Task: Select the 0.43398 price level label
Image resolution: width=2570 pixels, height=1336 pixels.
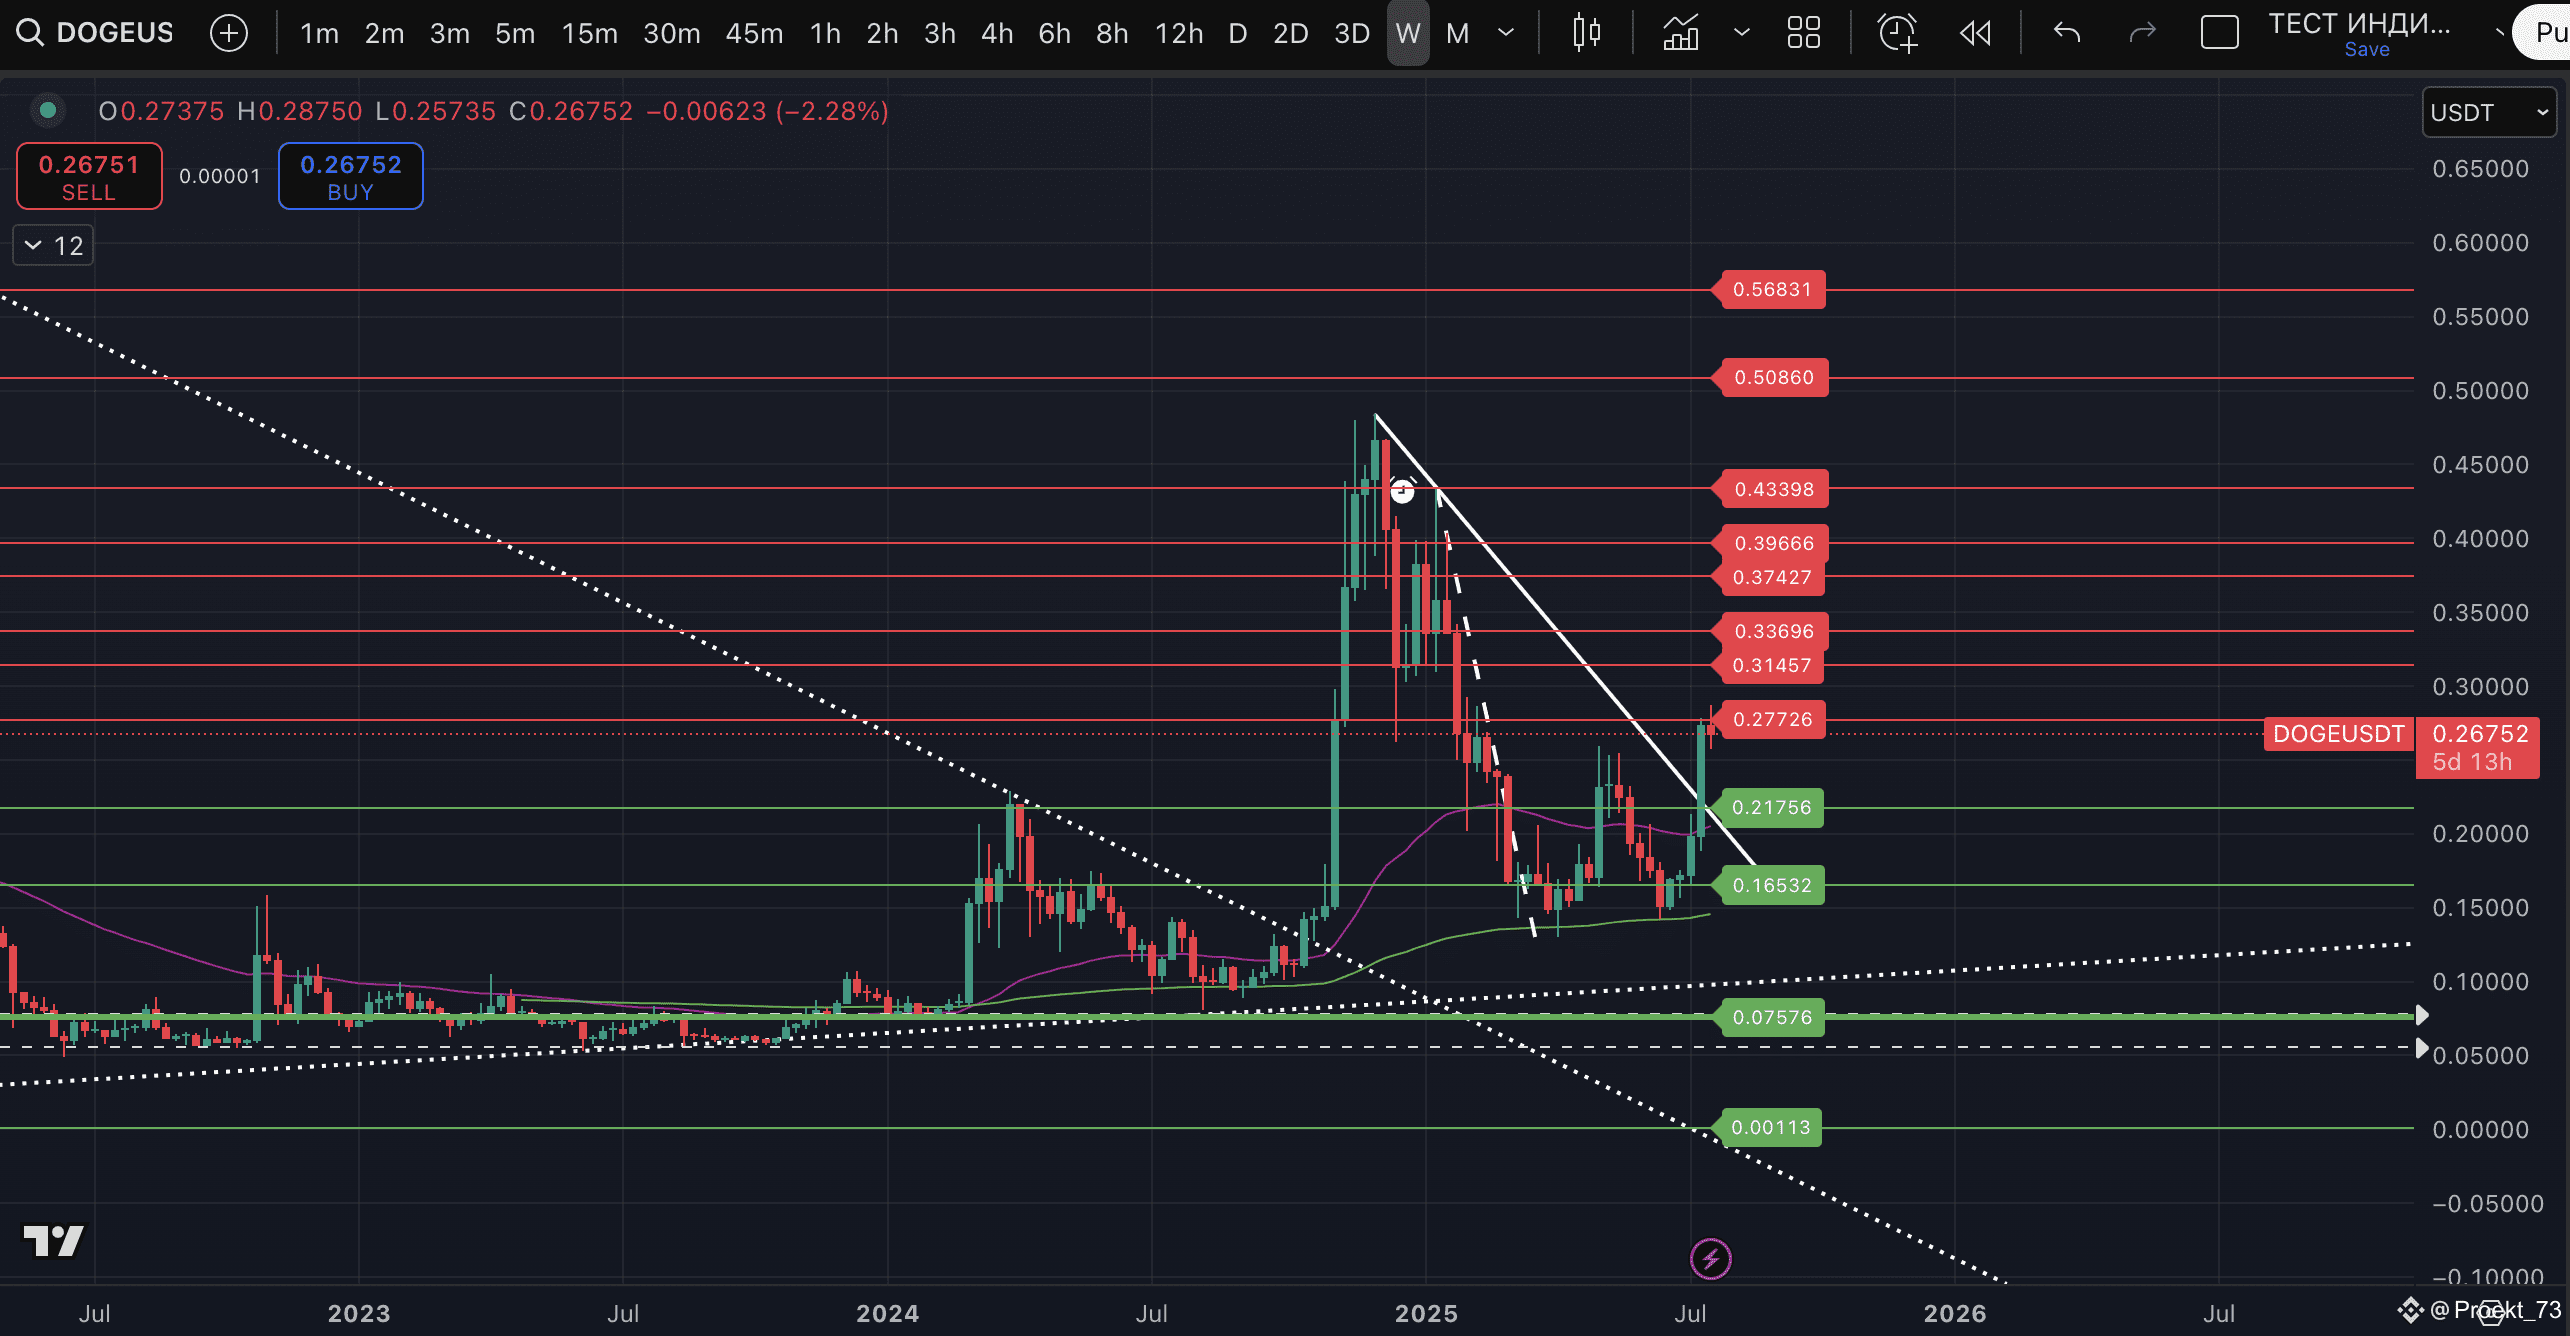Action: [x=1771, y=490]
